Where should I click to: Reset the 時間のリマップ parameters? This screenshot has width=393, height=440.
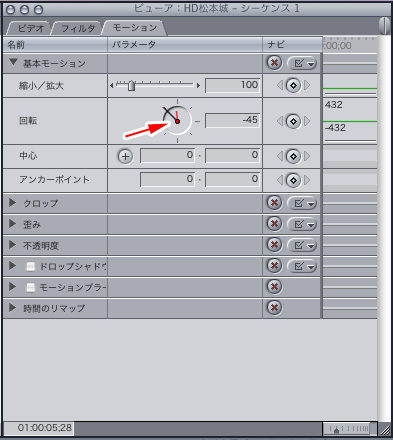[274, 308]
